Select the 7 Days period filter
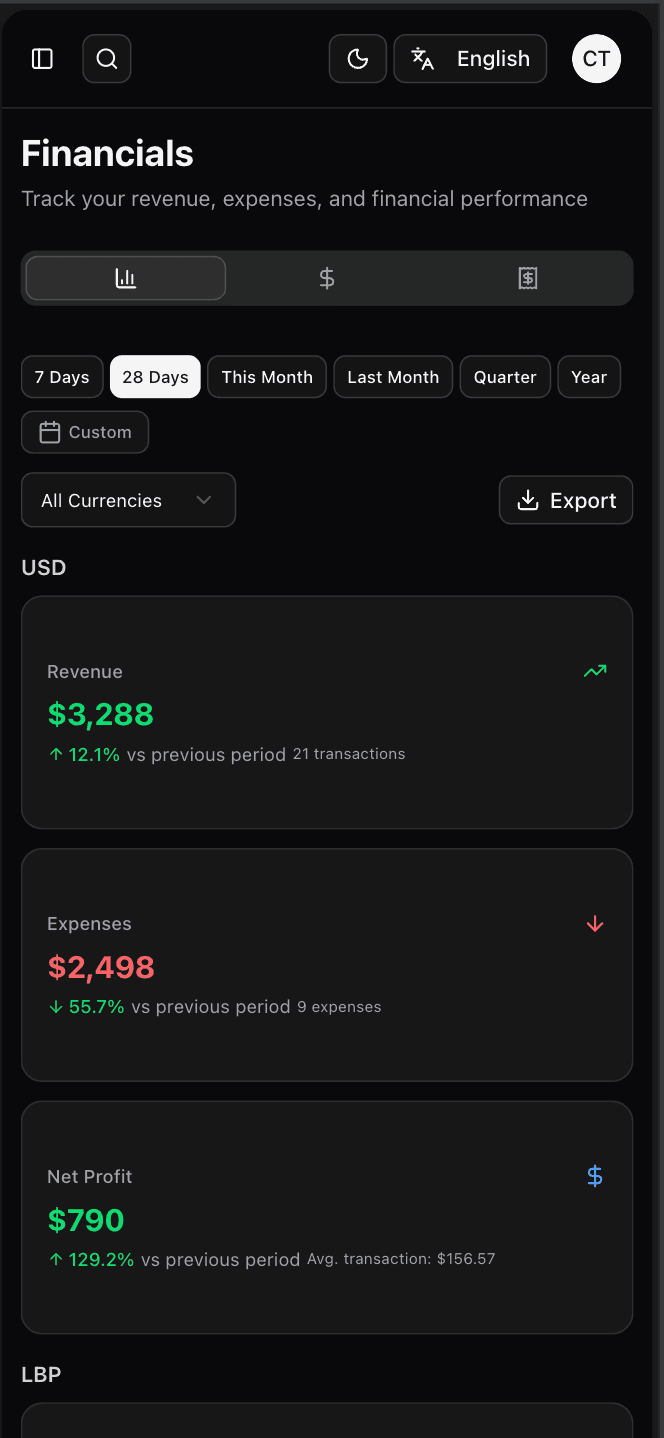The height and width of the screenshot is (1438, 664). click(61, 377)
